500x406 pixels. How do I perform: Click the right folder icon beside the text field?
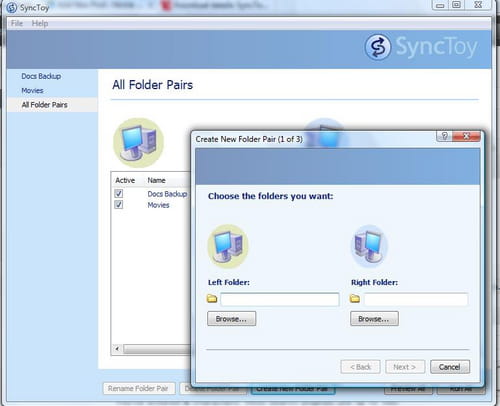355,299
